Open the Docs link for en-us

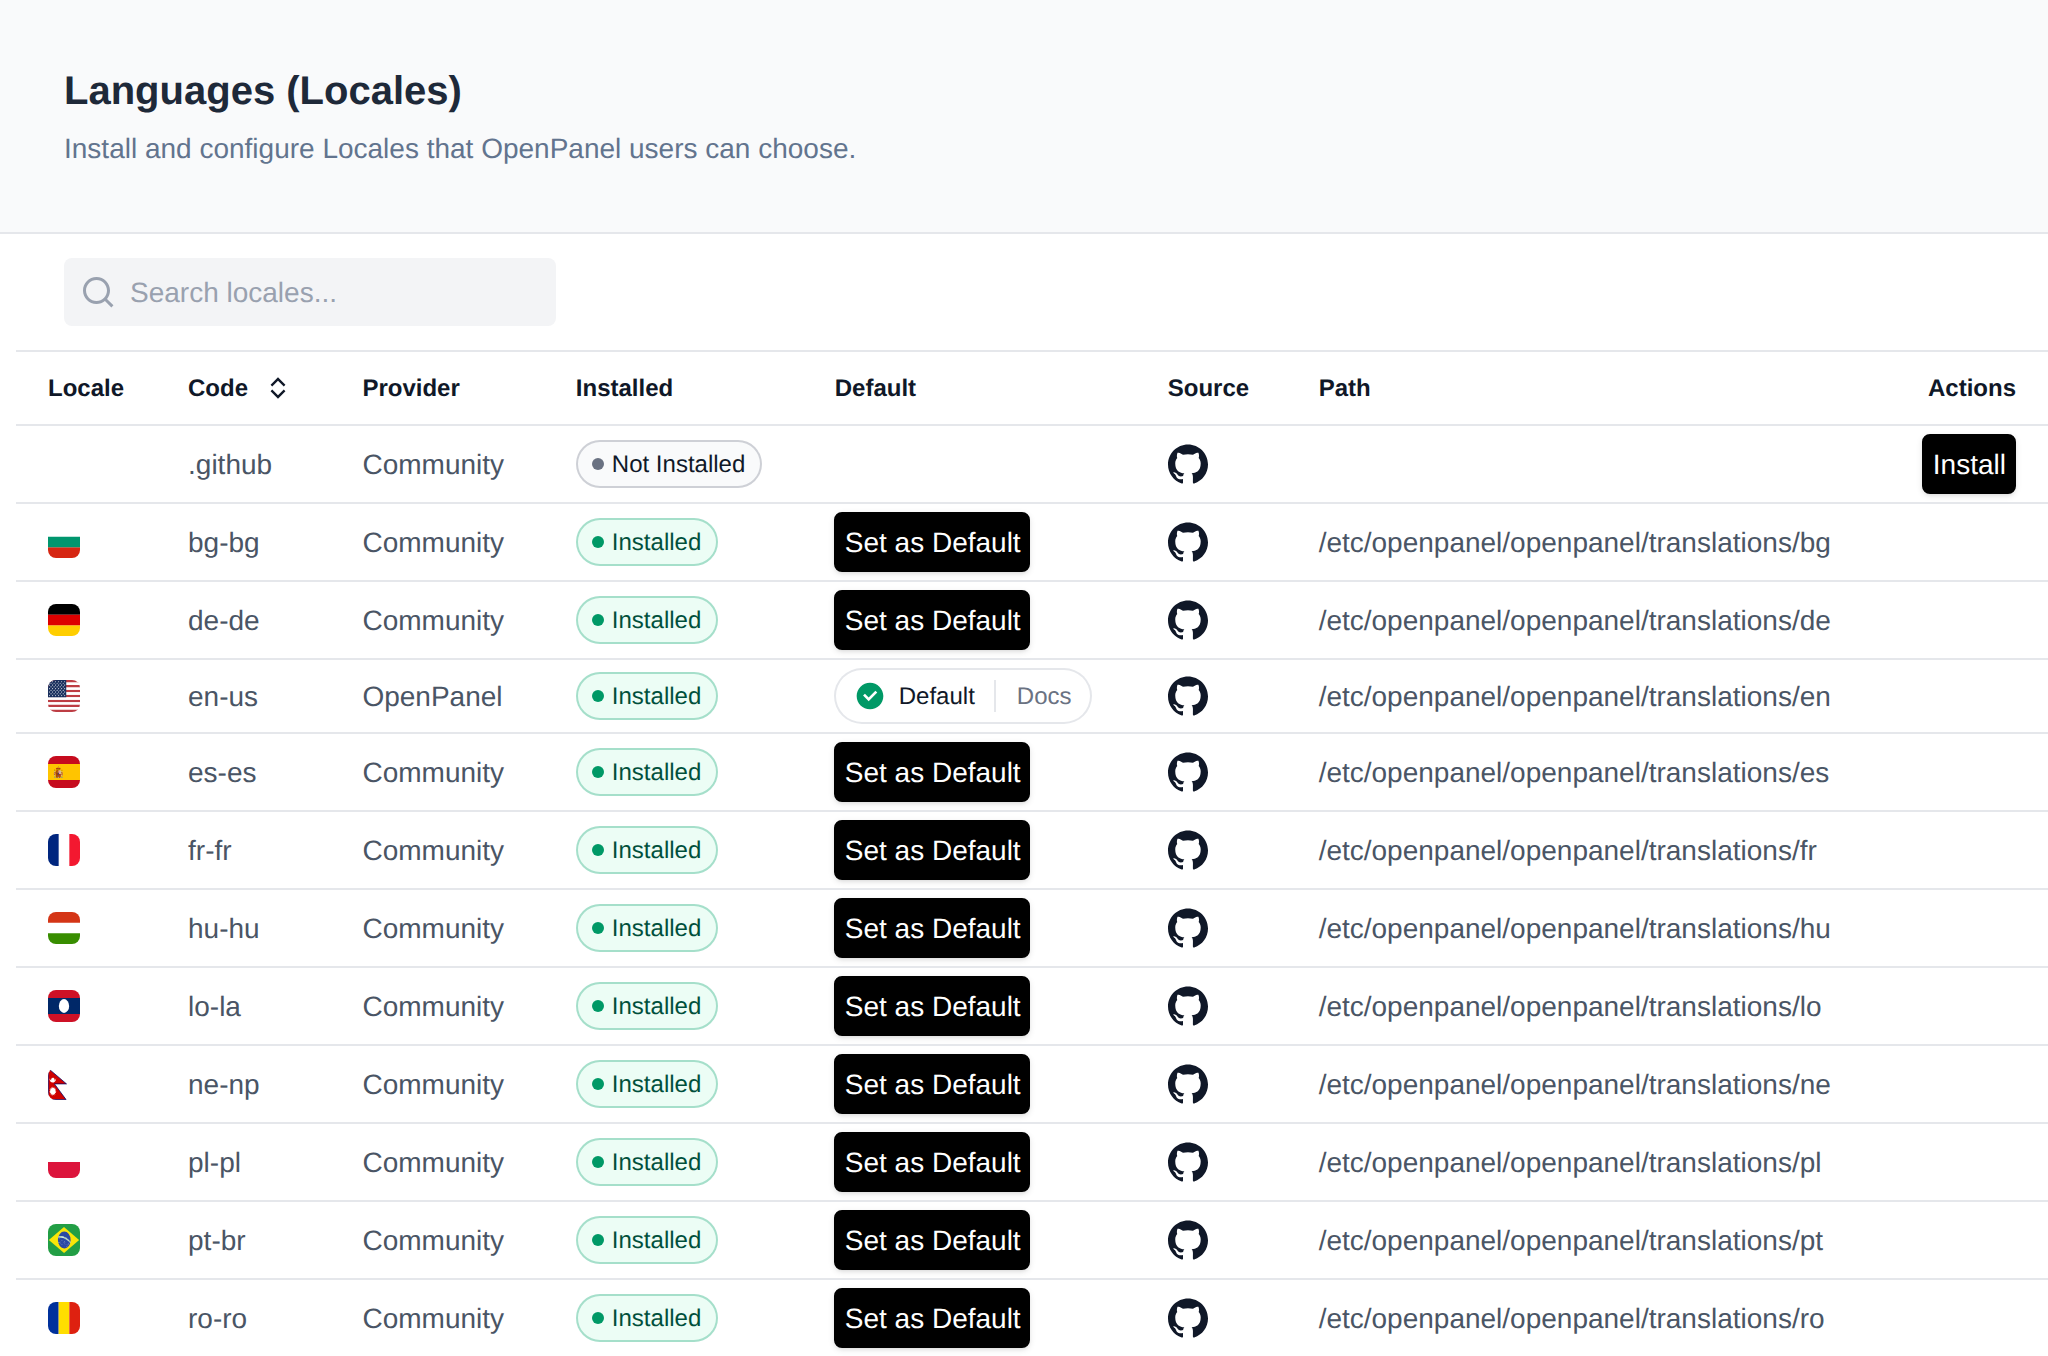(1043, 696)
